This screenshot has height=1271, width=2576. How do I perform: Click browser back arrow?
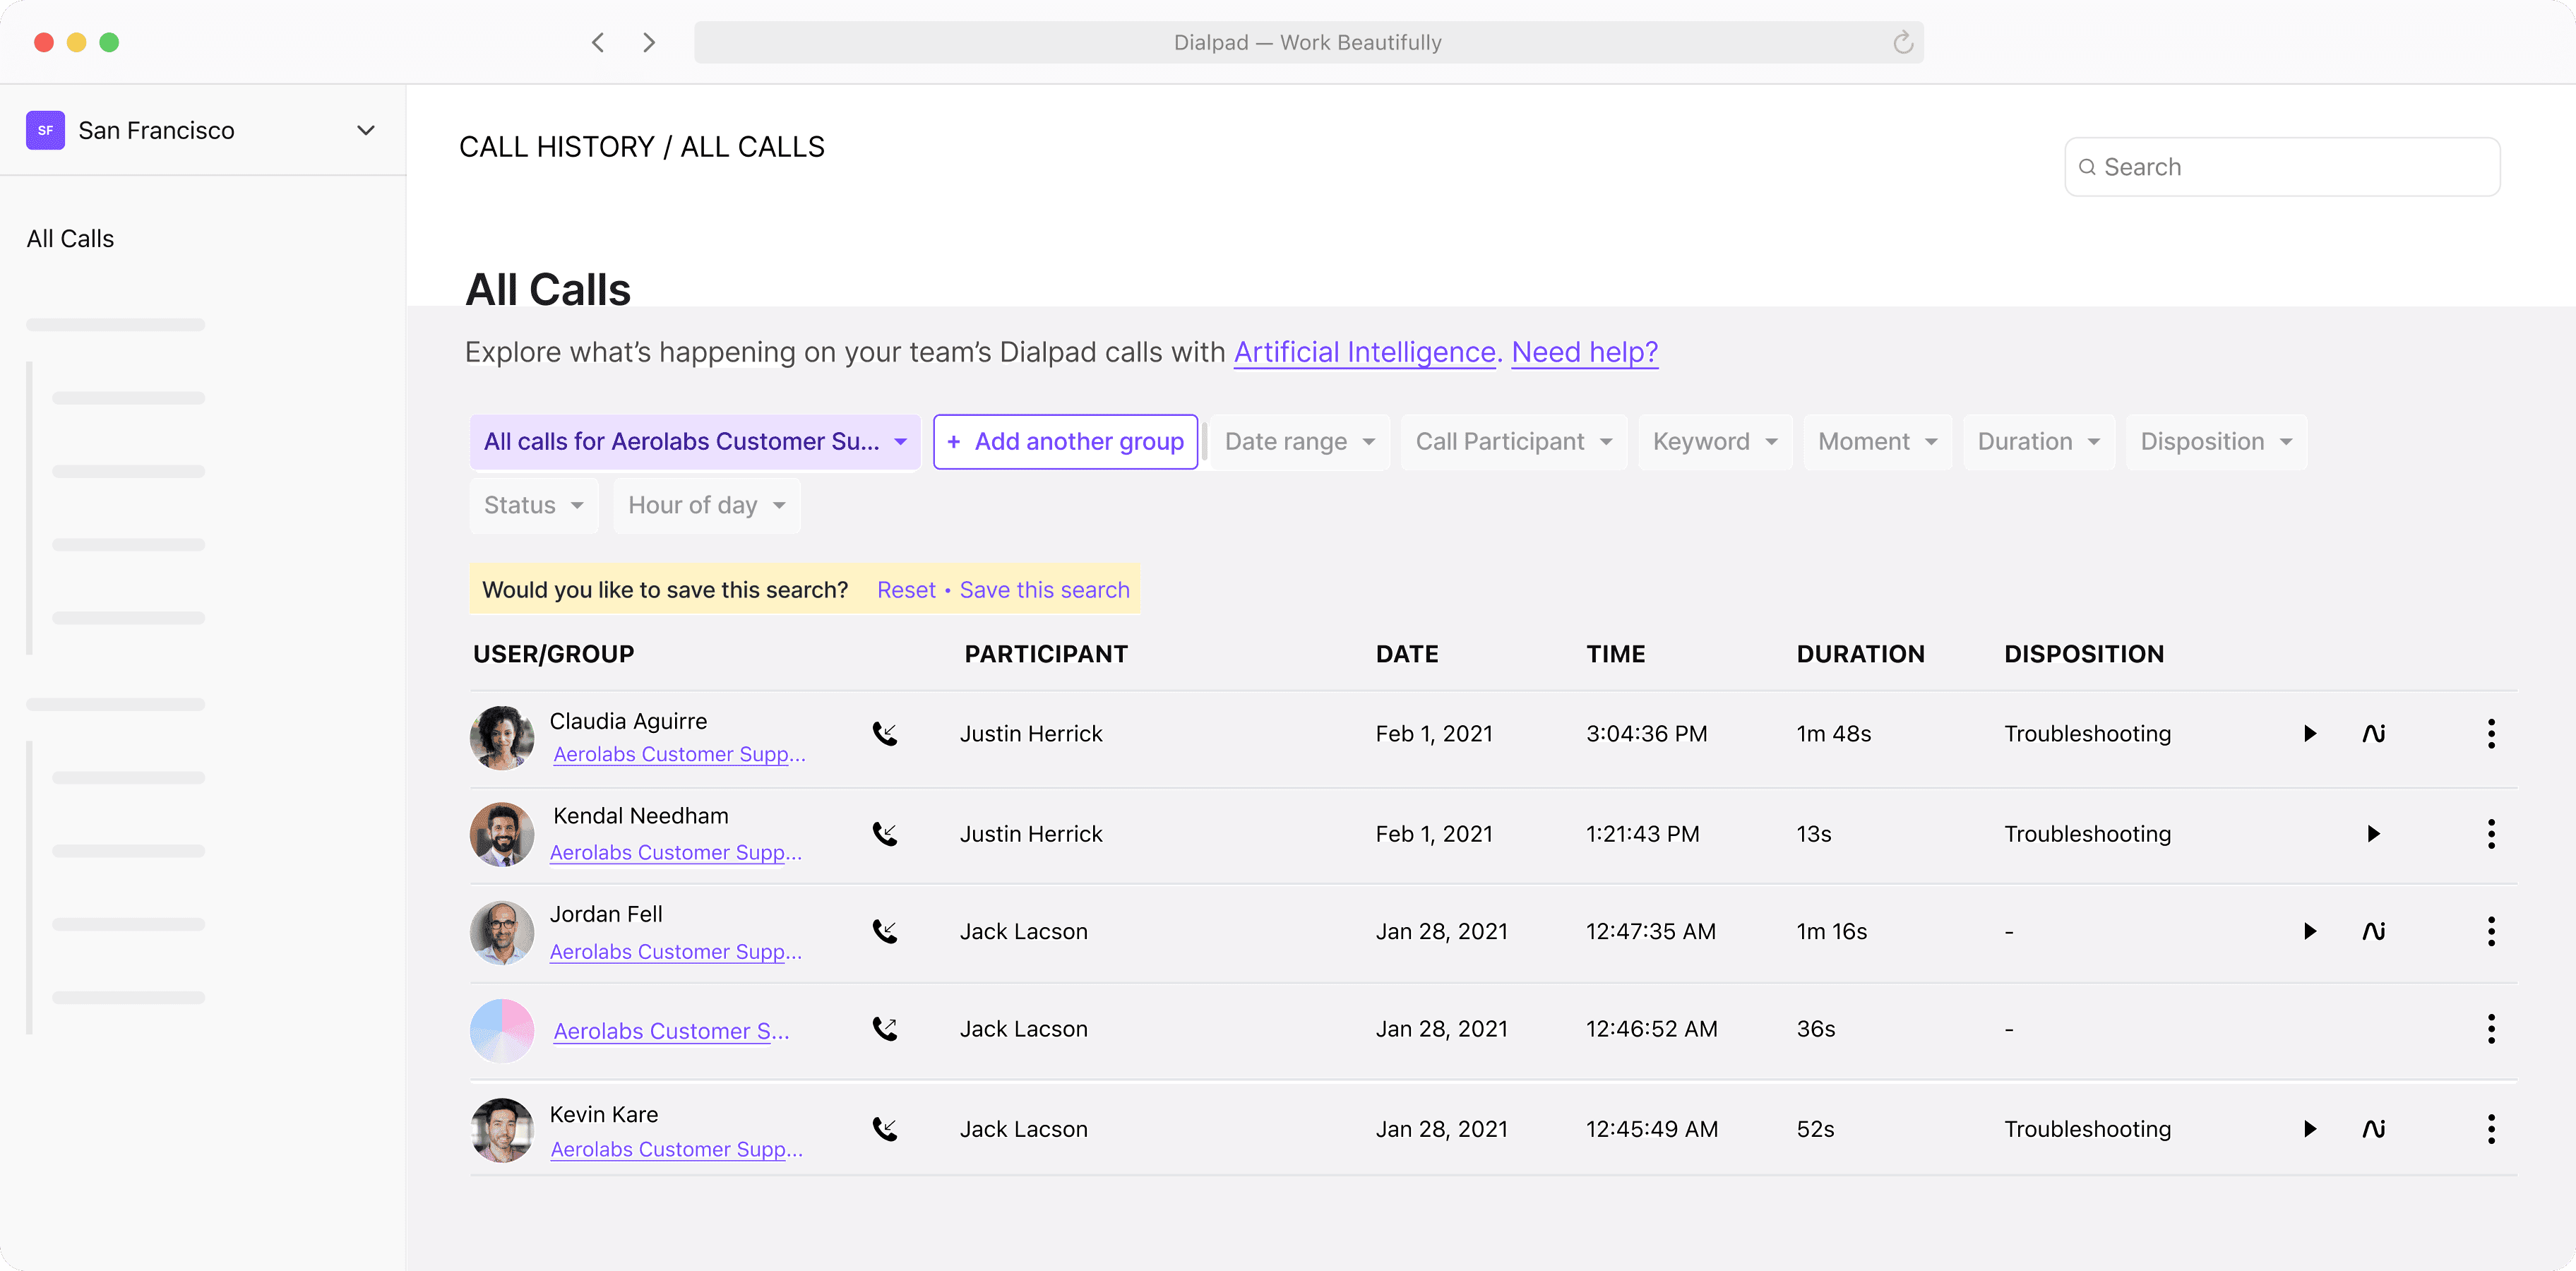[598, 42]
